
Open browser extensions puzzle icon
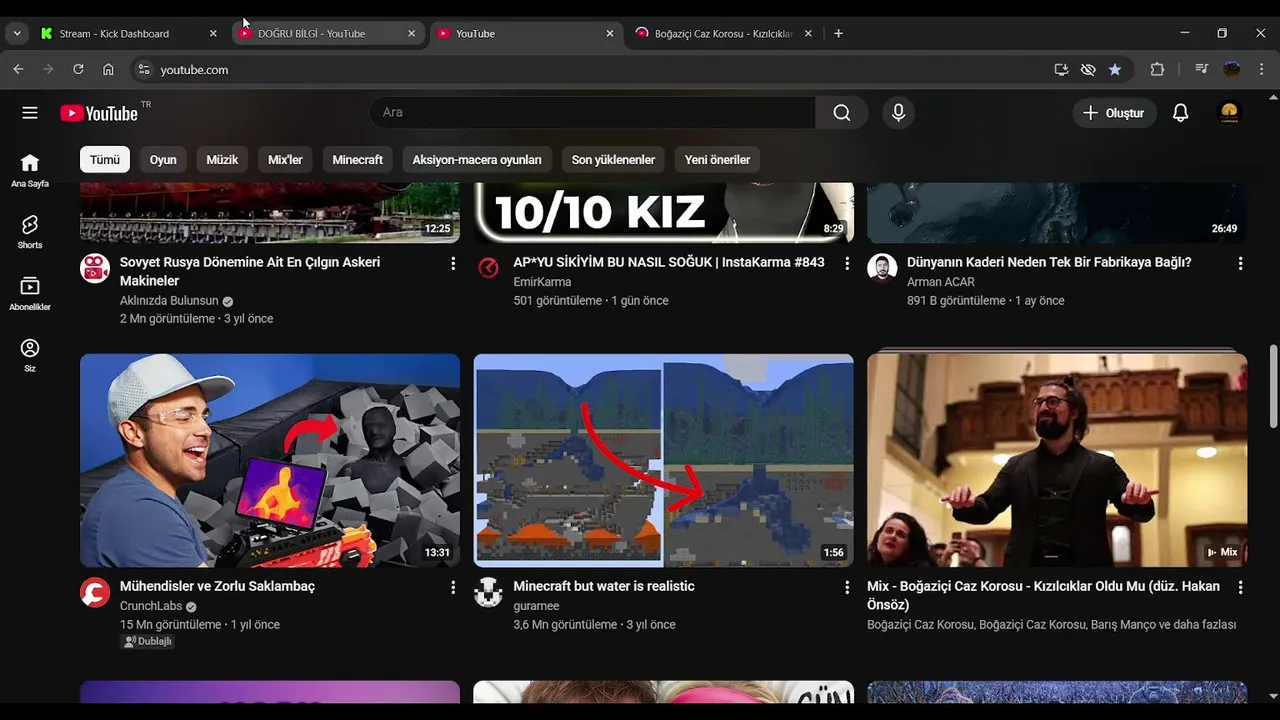point(1157,69)
